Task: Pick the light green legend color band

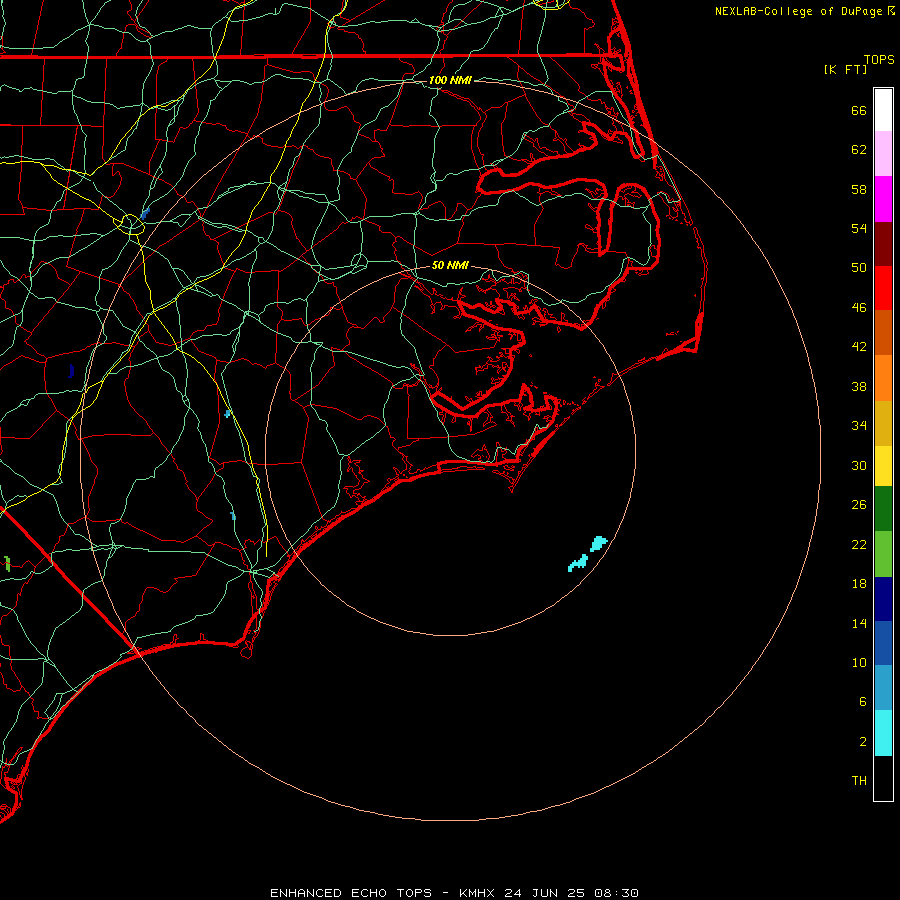Action: click(x=883, y=554)
